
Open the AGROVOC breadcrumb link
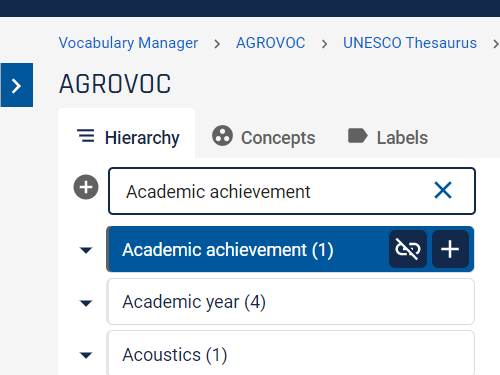point(271,43)
